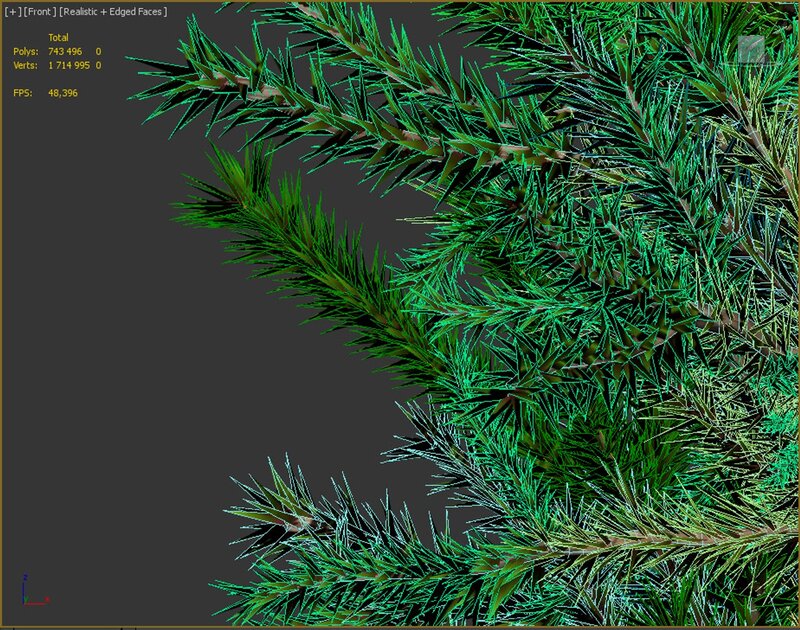Screen dimensions: 800x630
Task: Click the Verts label in viewport statistics
Action: pos(25,65)
